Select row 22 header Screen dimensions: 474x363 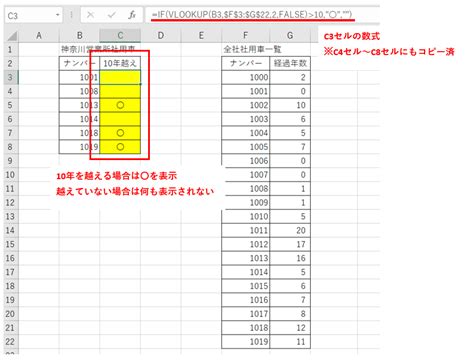tap(11, 341)
